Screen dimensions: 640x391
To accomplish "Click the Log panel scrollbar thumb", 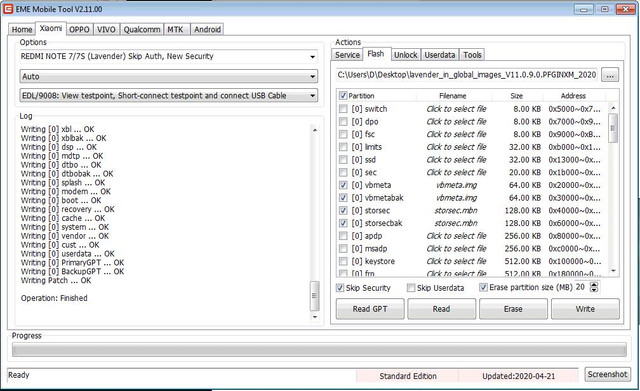I will click(x=314, y=296).
